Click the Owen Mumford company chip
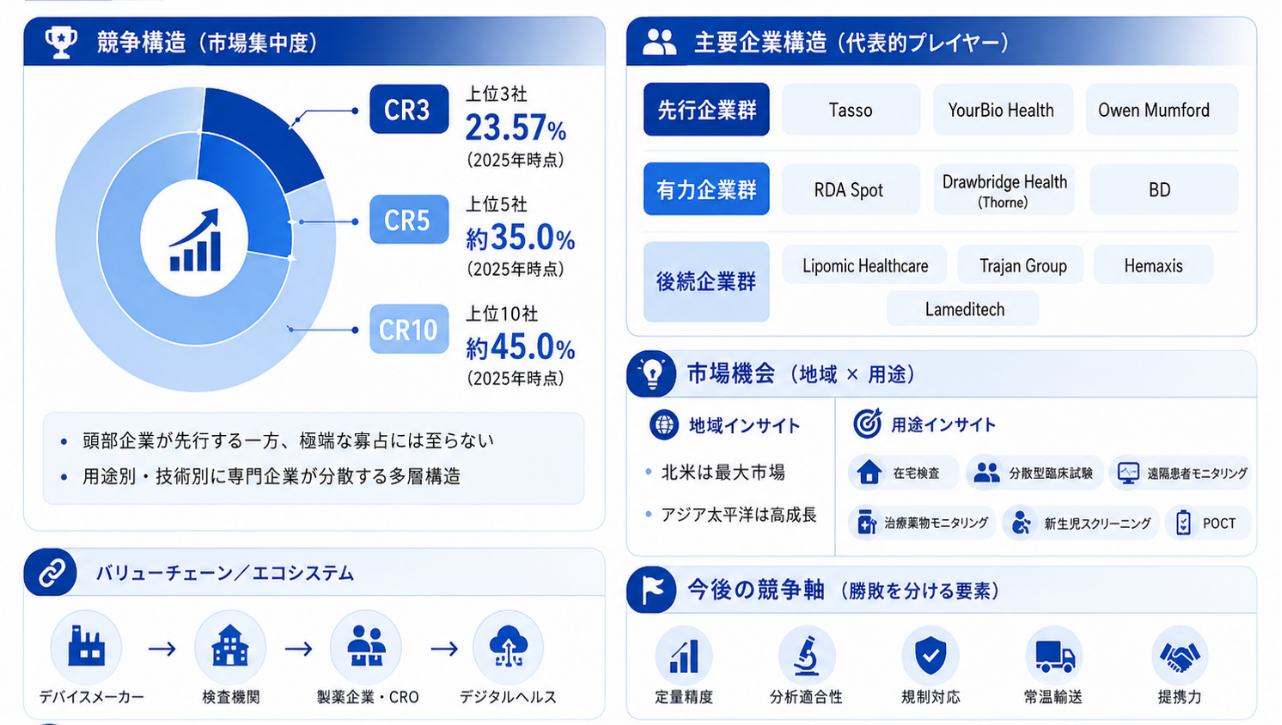Image resolution: width=1282 pixels, height=725 pixels. [x=1162, y=110]
